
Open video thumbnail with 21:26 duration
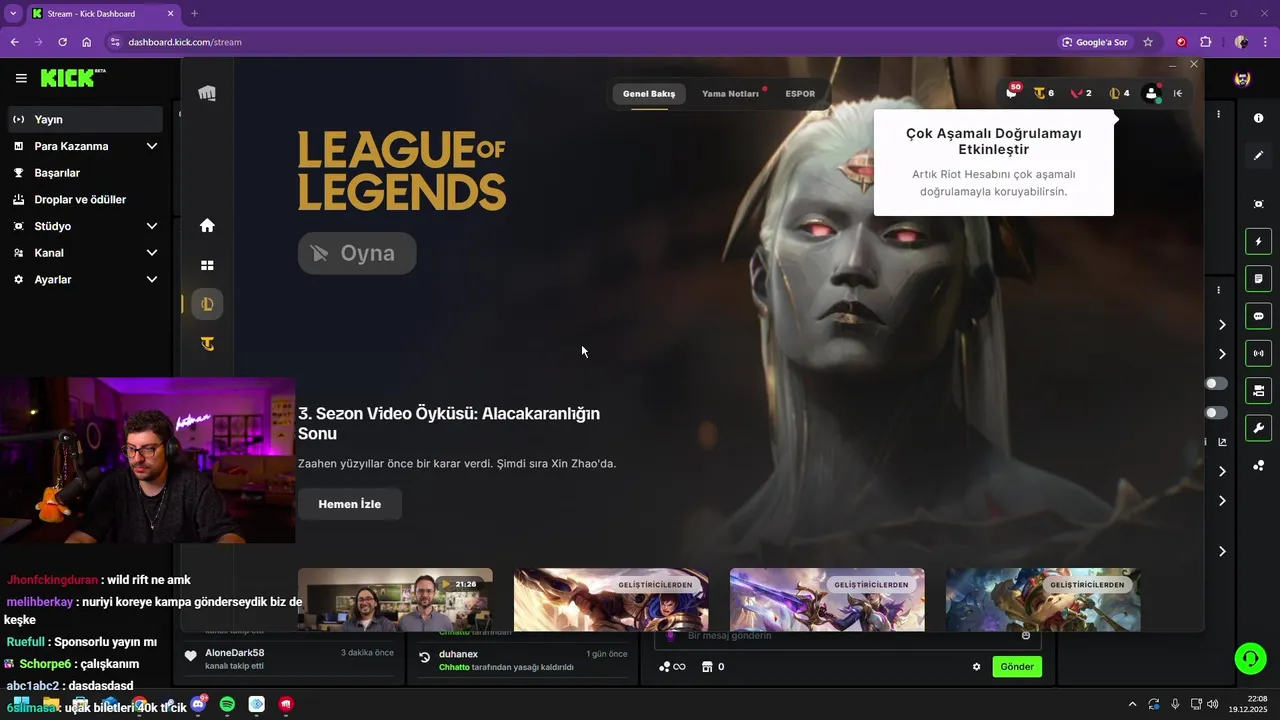[395, 599]
